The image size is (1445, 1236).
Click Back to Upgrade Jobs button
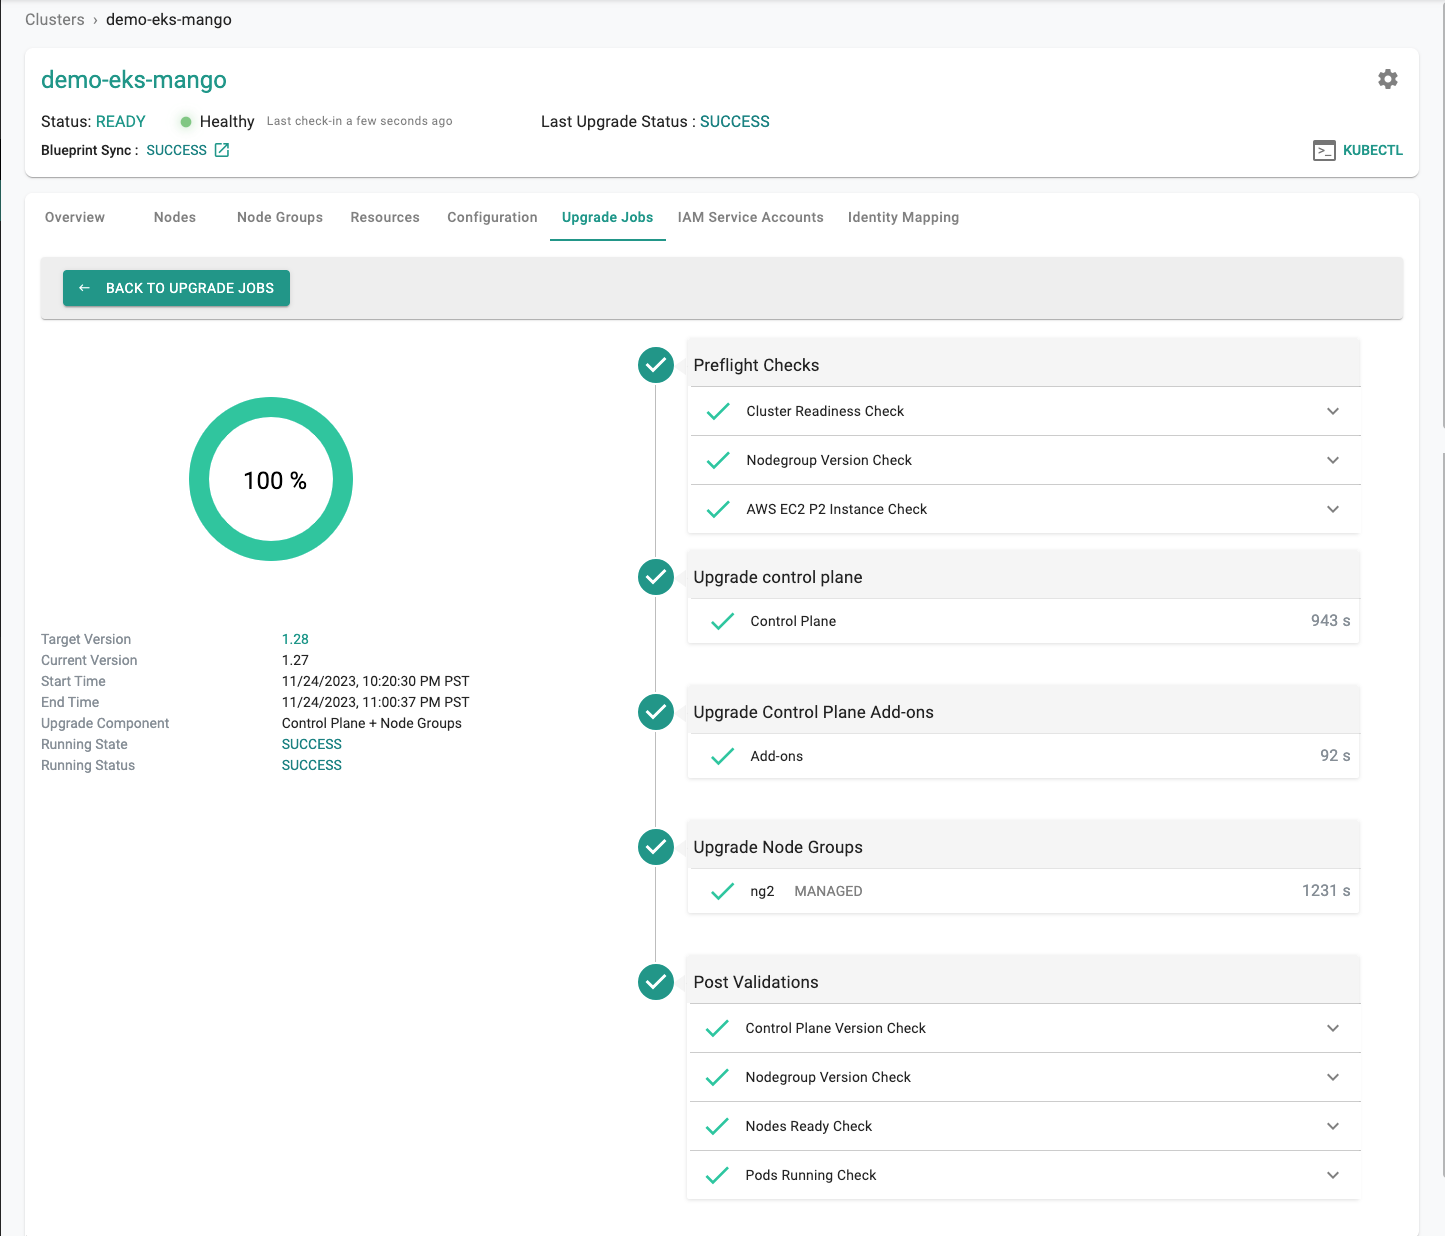[x=176, y=288]
